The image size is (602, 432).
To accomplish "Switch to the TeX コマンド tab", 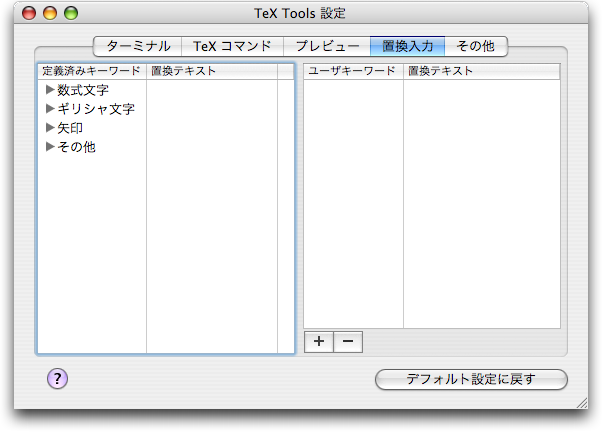I will (x=232, y=46).
